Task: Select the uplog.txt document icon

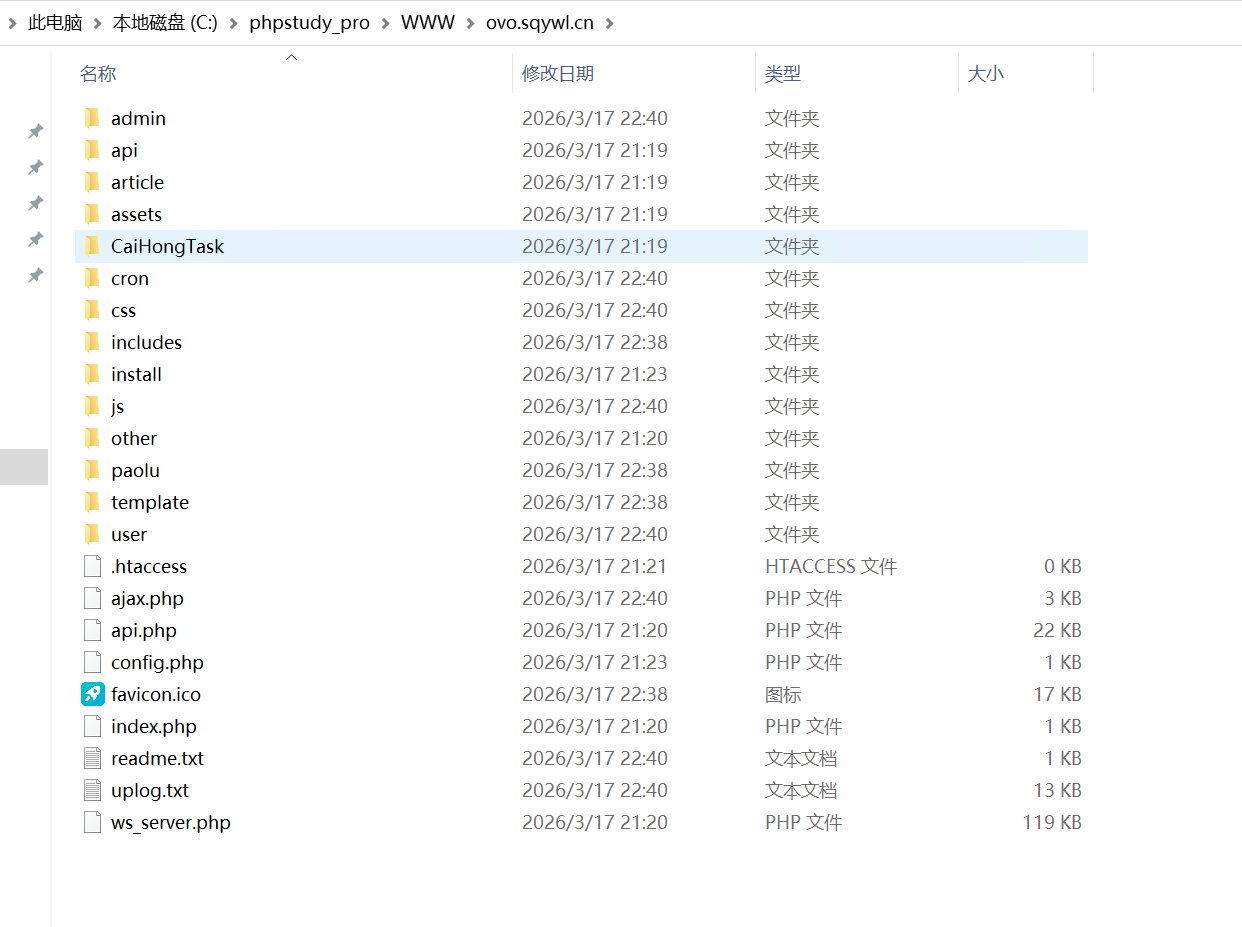Action: point(92,790)
